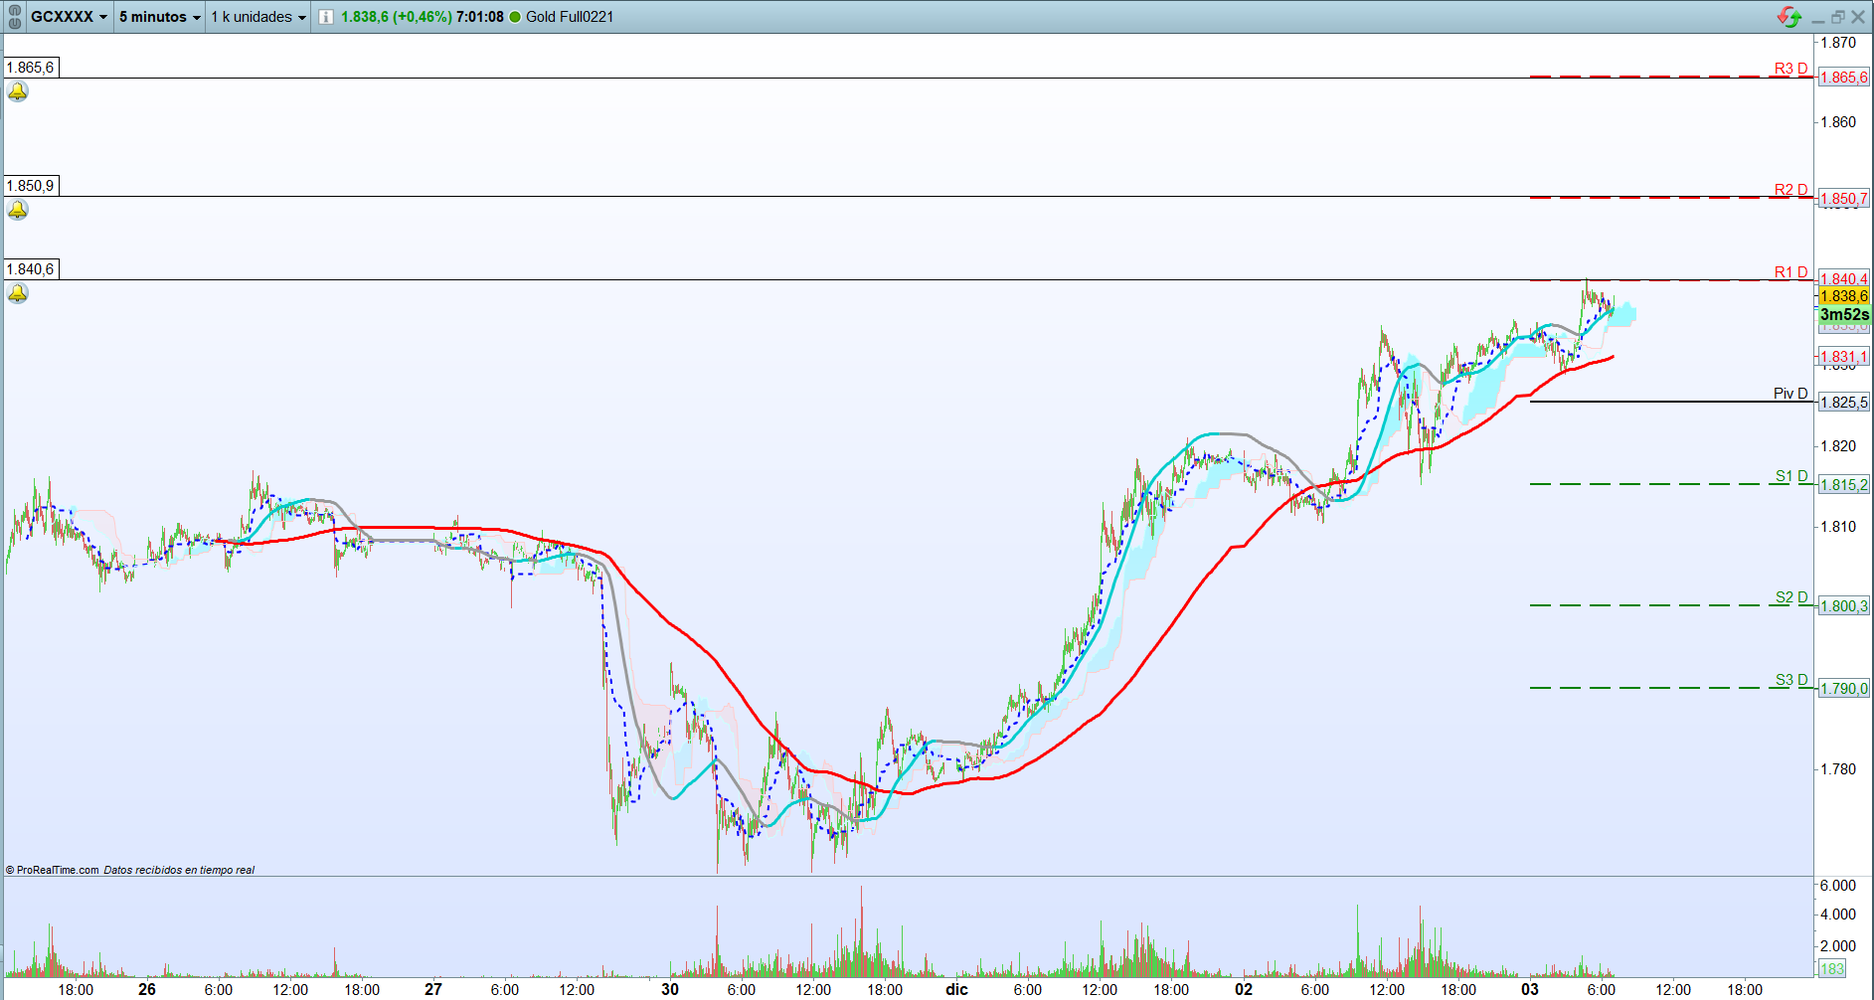Click the '30' date marker on time axis
This screenshot has height=1000, width=1874.
(x=670, y=990)
